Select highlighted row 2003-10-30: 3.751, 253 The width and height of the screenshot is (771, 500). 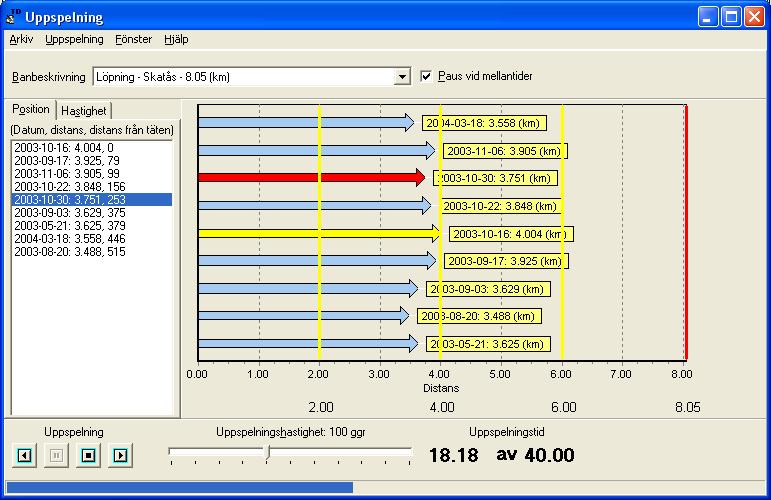(92, 200)
